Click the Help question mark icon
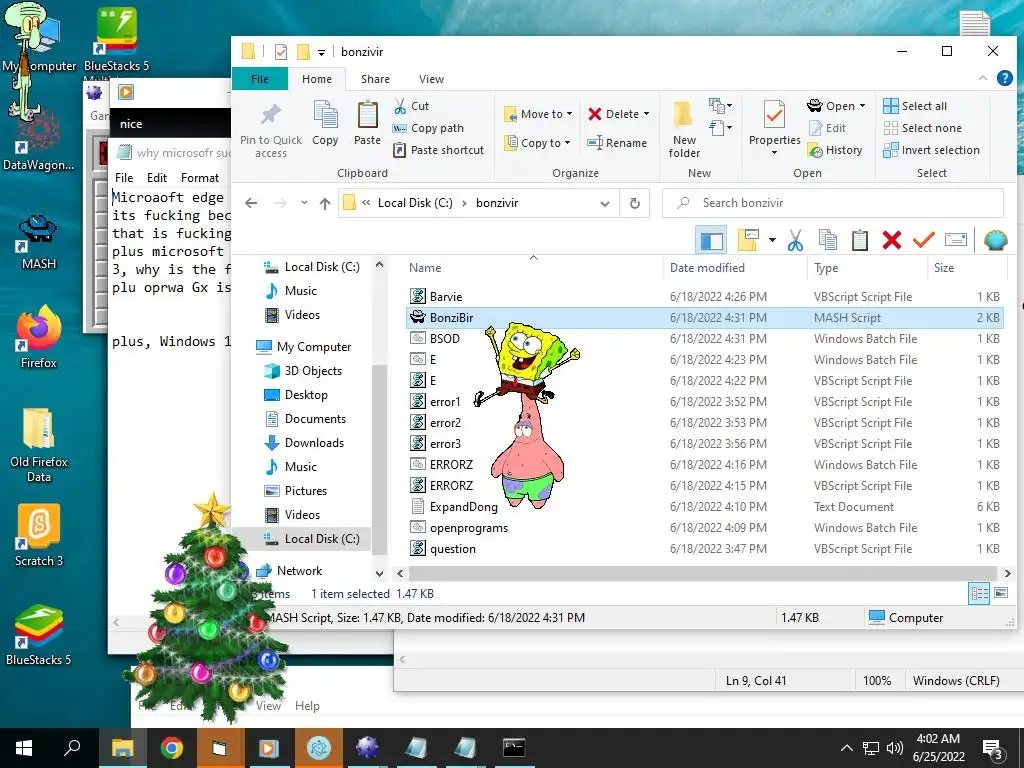The height and width of the screenshot is (768, 1024). pyautogui.click(x=1004, y=78)
